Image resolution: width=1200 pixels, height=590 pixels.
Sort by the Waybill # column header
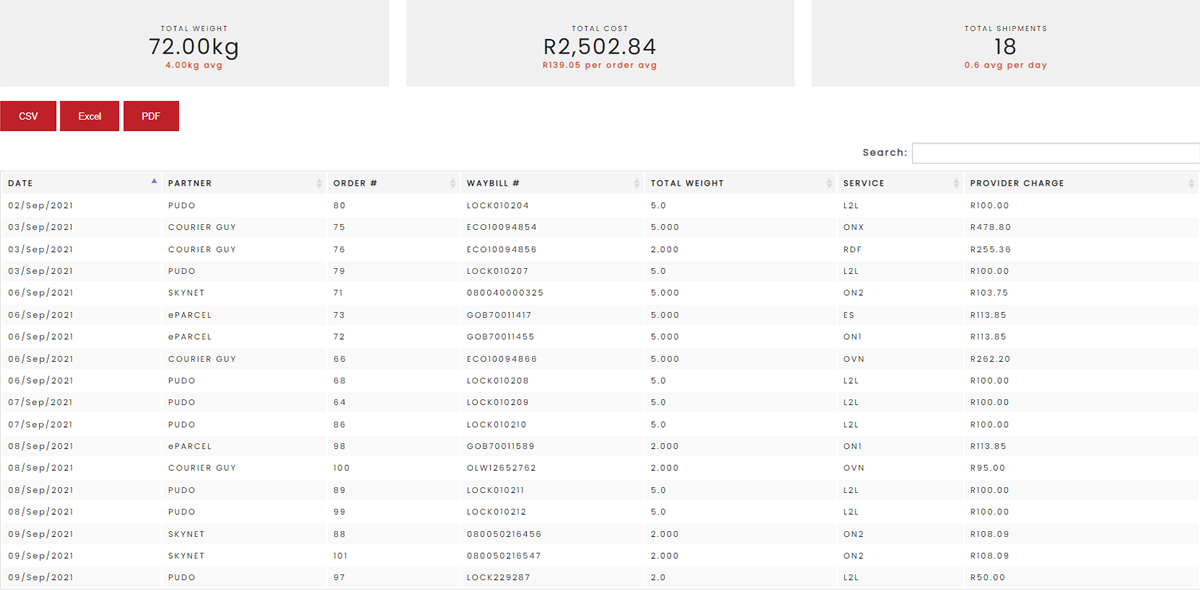552,183
